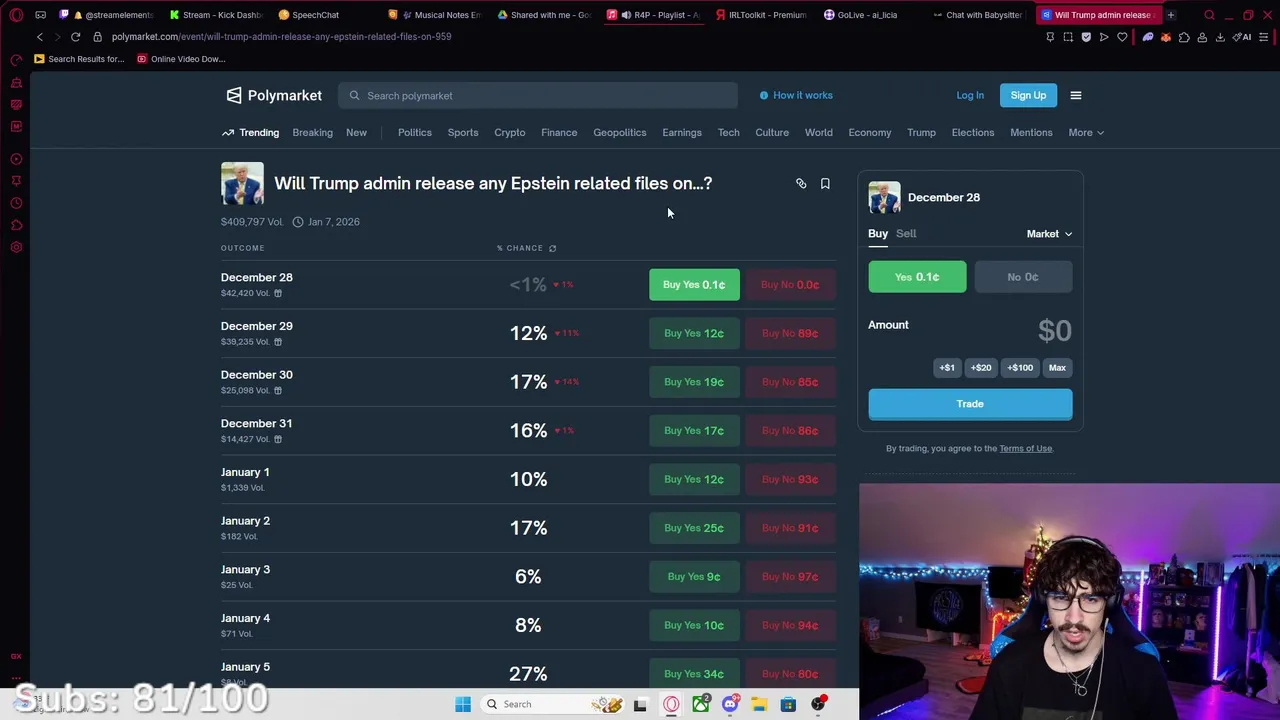Open OBS Studio from taskbar
This screenshot has width=1280, height=720.
818,704
